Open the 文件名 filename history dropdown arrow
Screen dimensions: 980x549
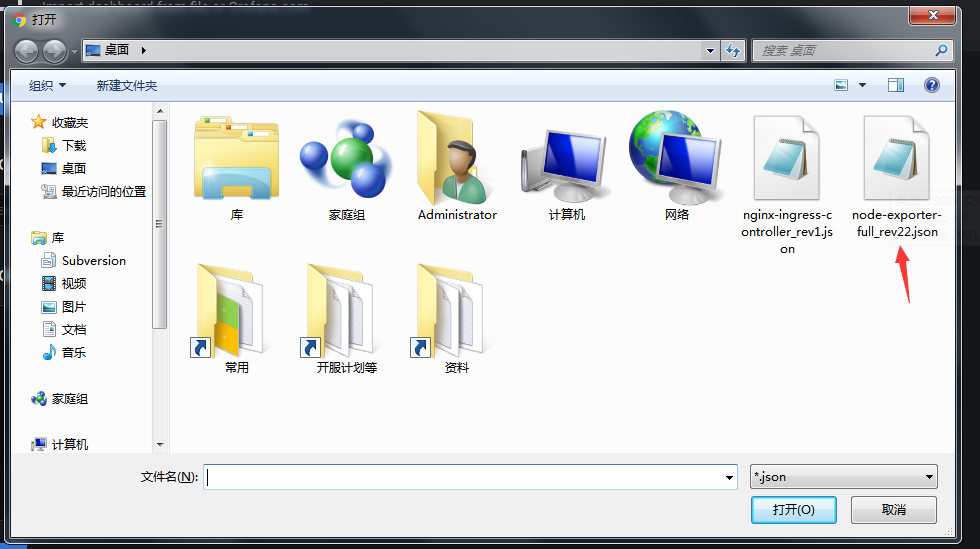[729, 478]
